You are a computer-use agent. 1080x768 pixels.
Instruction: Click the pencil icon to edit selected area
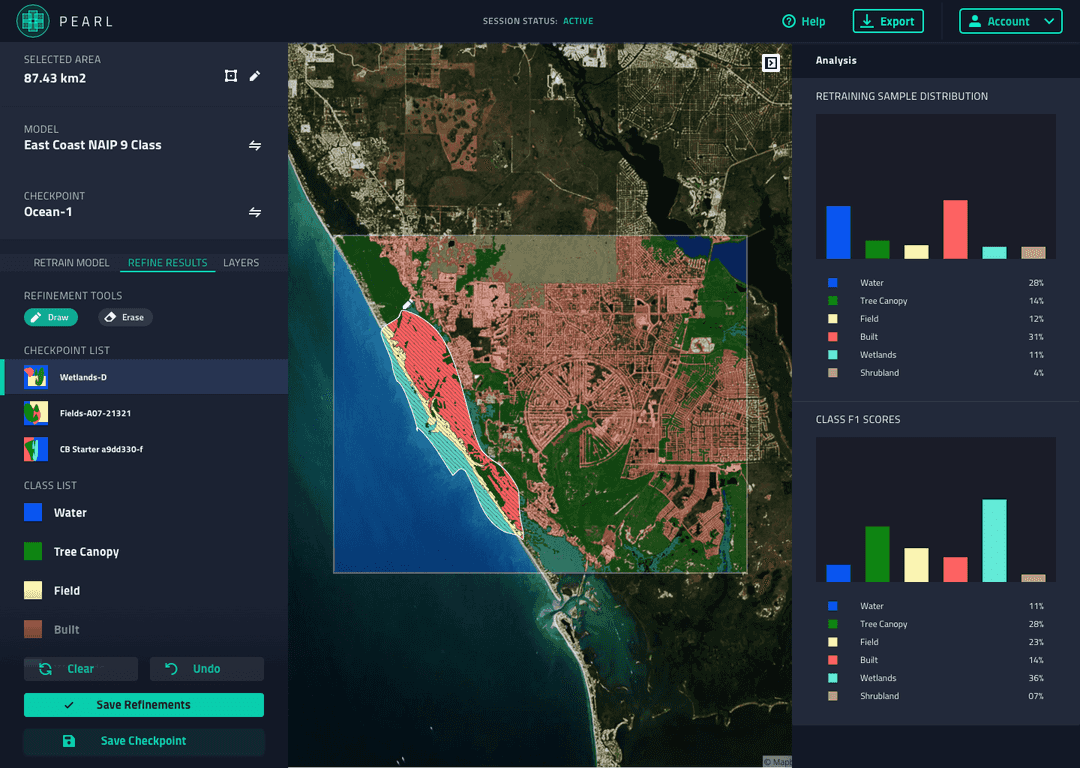(x=255, y=75)
